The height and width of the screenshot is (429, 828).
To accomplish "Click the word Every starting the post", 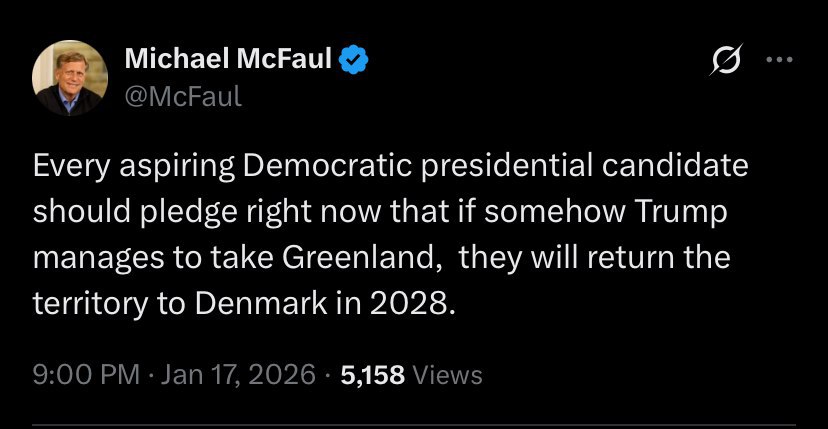I will [x=66, y=165].
